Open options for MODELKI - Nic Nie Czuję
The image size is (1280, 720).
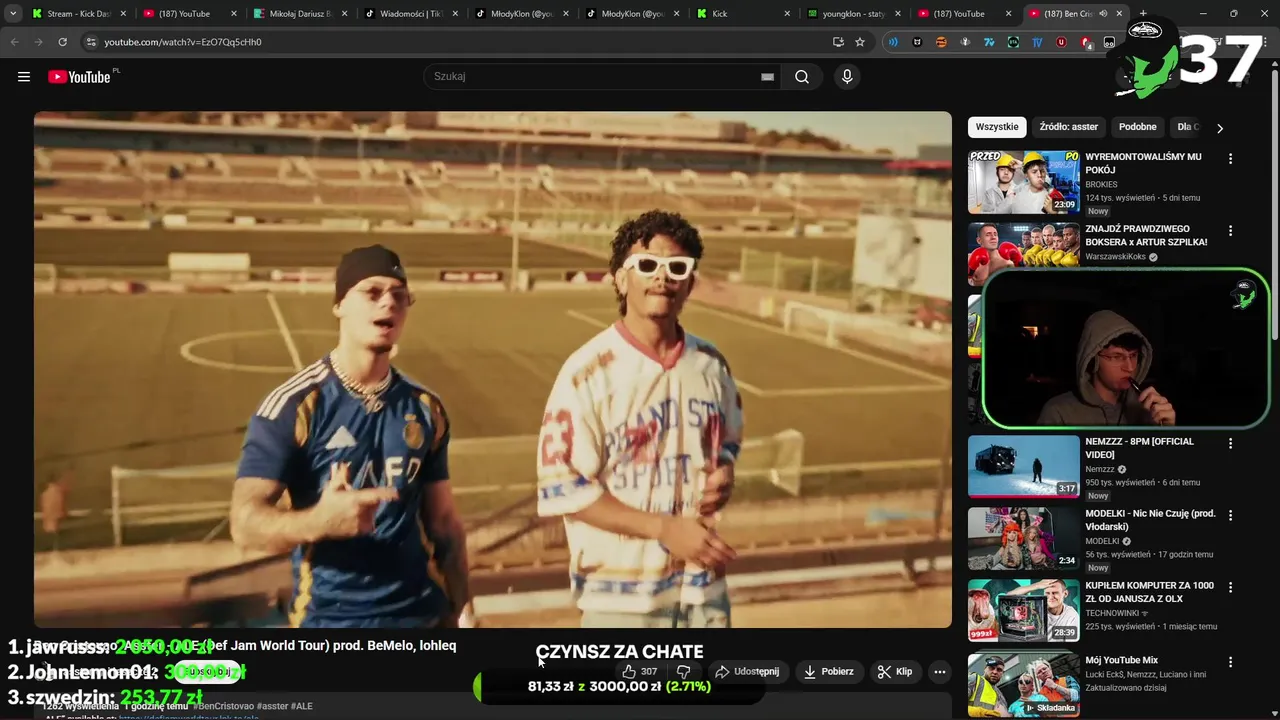click(x=1230, y=516)
